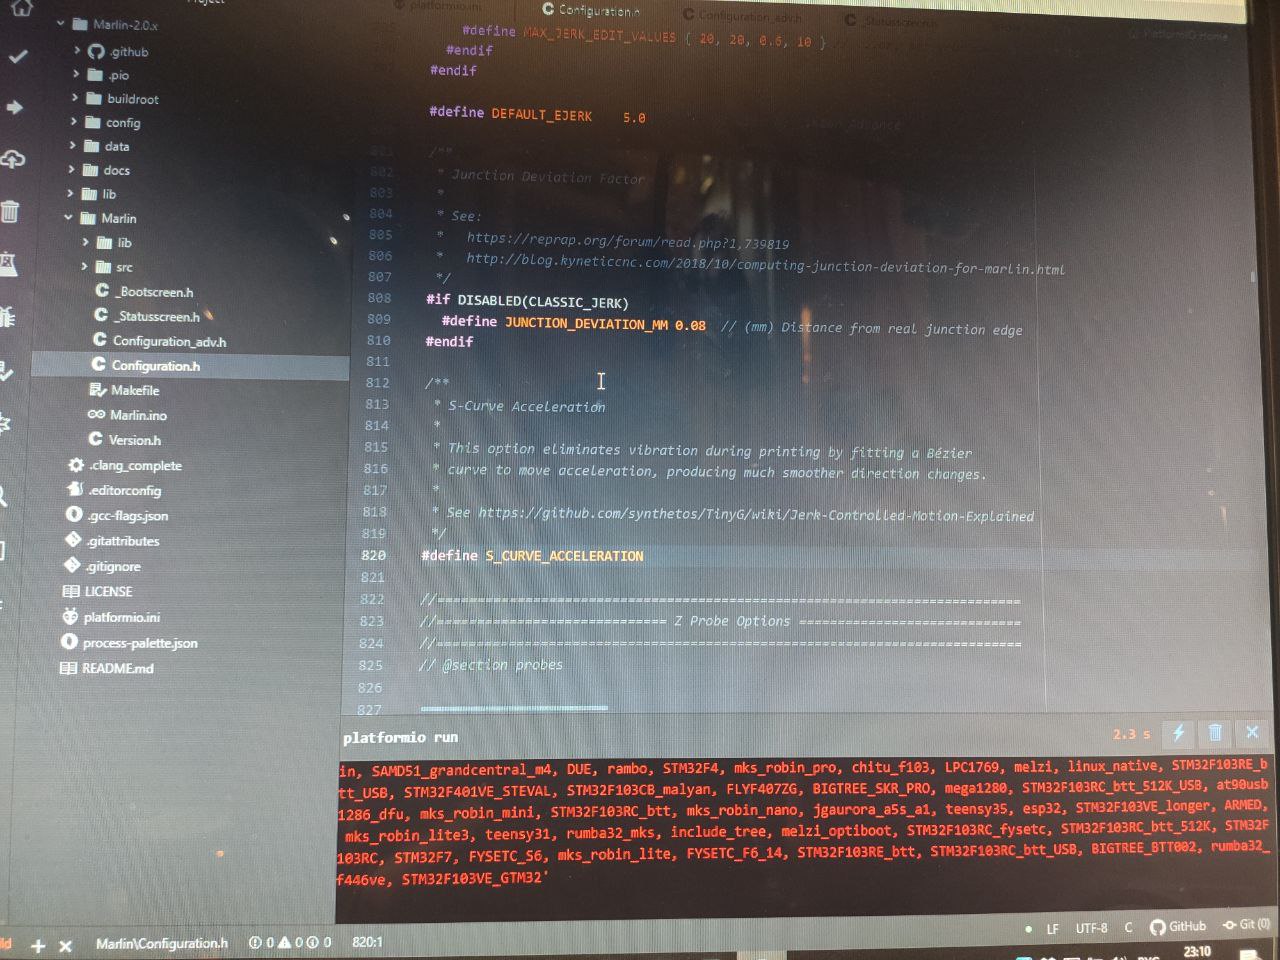Expand the .github folder
Screen dimensions: 1280x960
77,50
